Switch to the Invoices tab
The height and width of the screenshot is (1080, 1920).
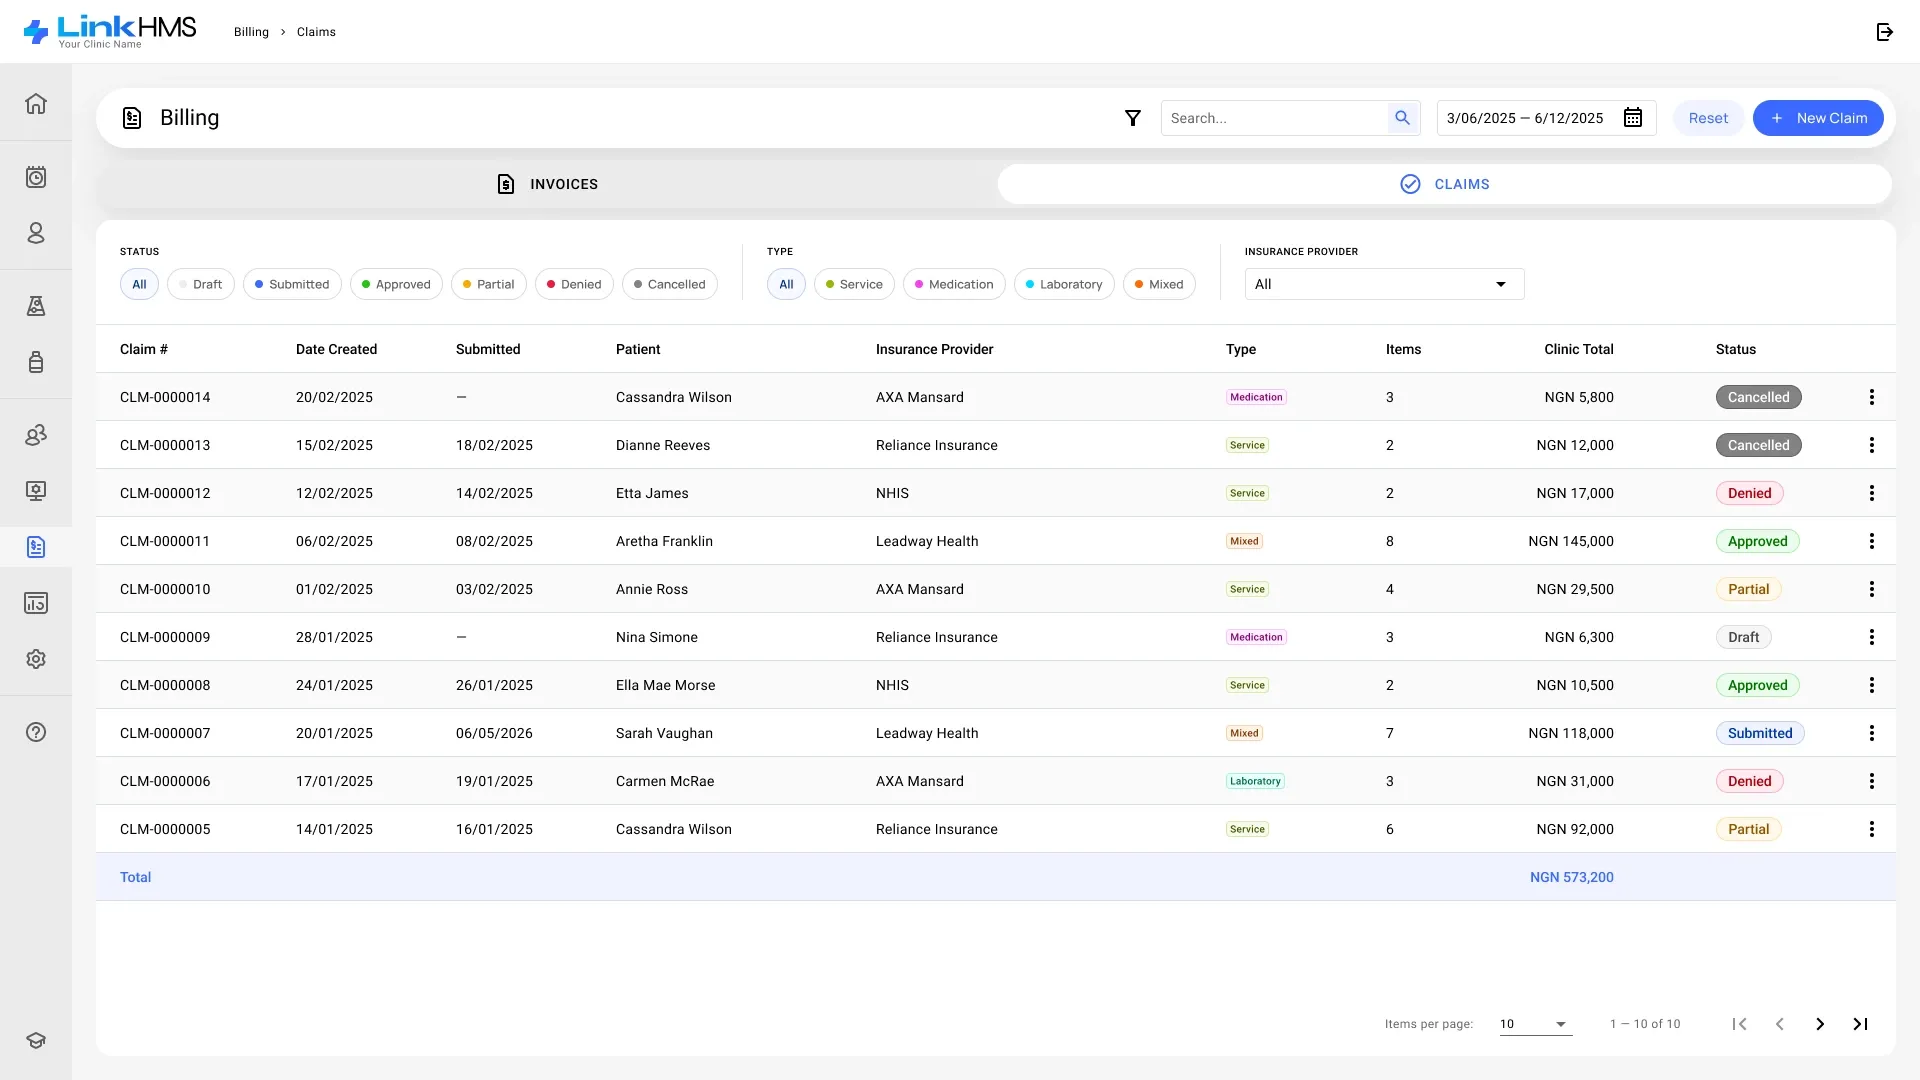click(x=547, y=184)
